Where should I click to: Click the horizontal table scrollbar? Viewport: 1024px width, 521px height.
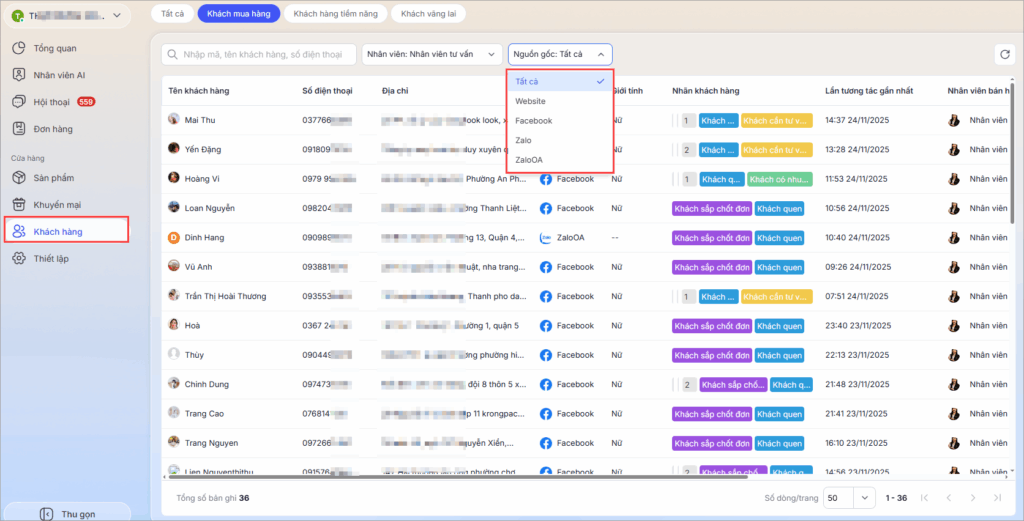500,477
